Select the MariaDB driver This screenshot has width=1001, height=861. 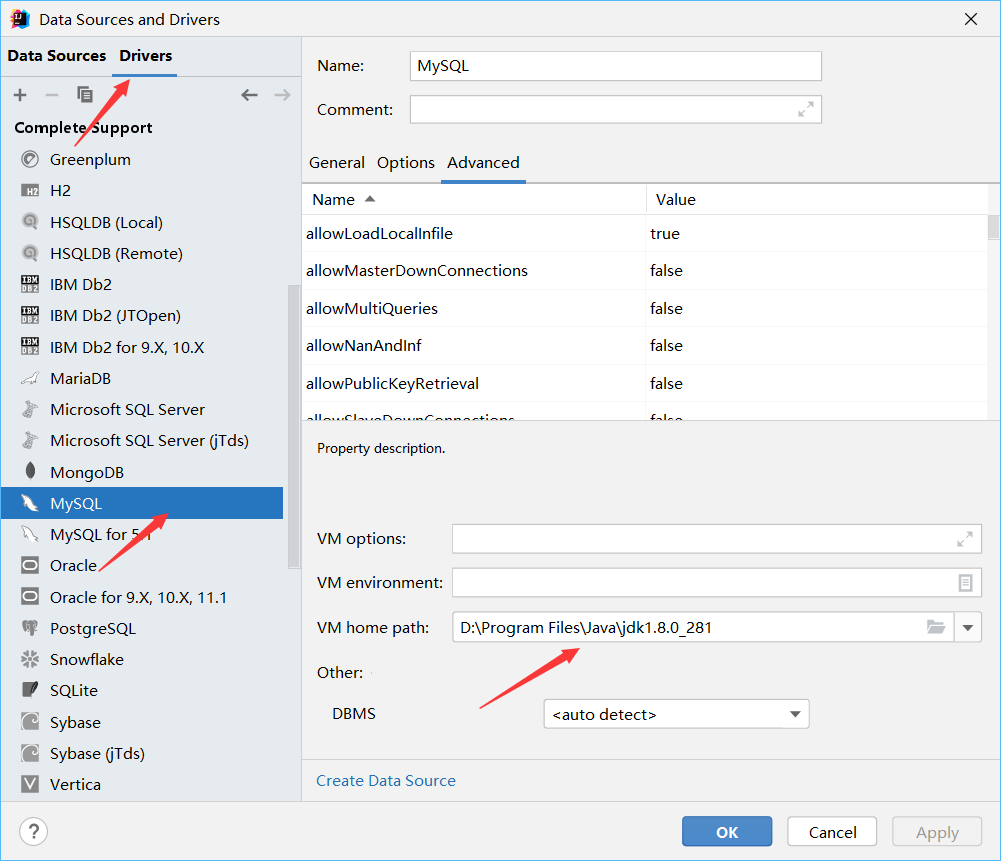(x=142, y=378)
